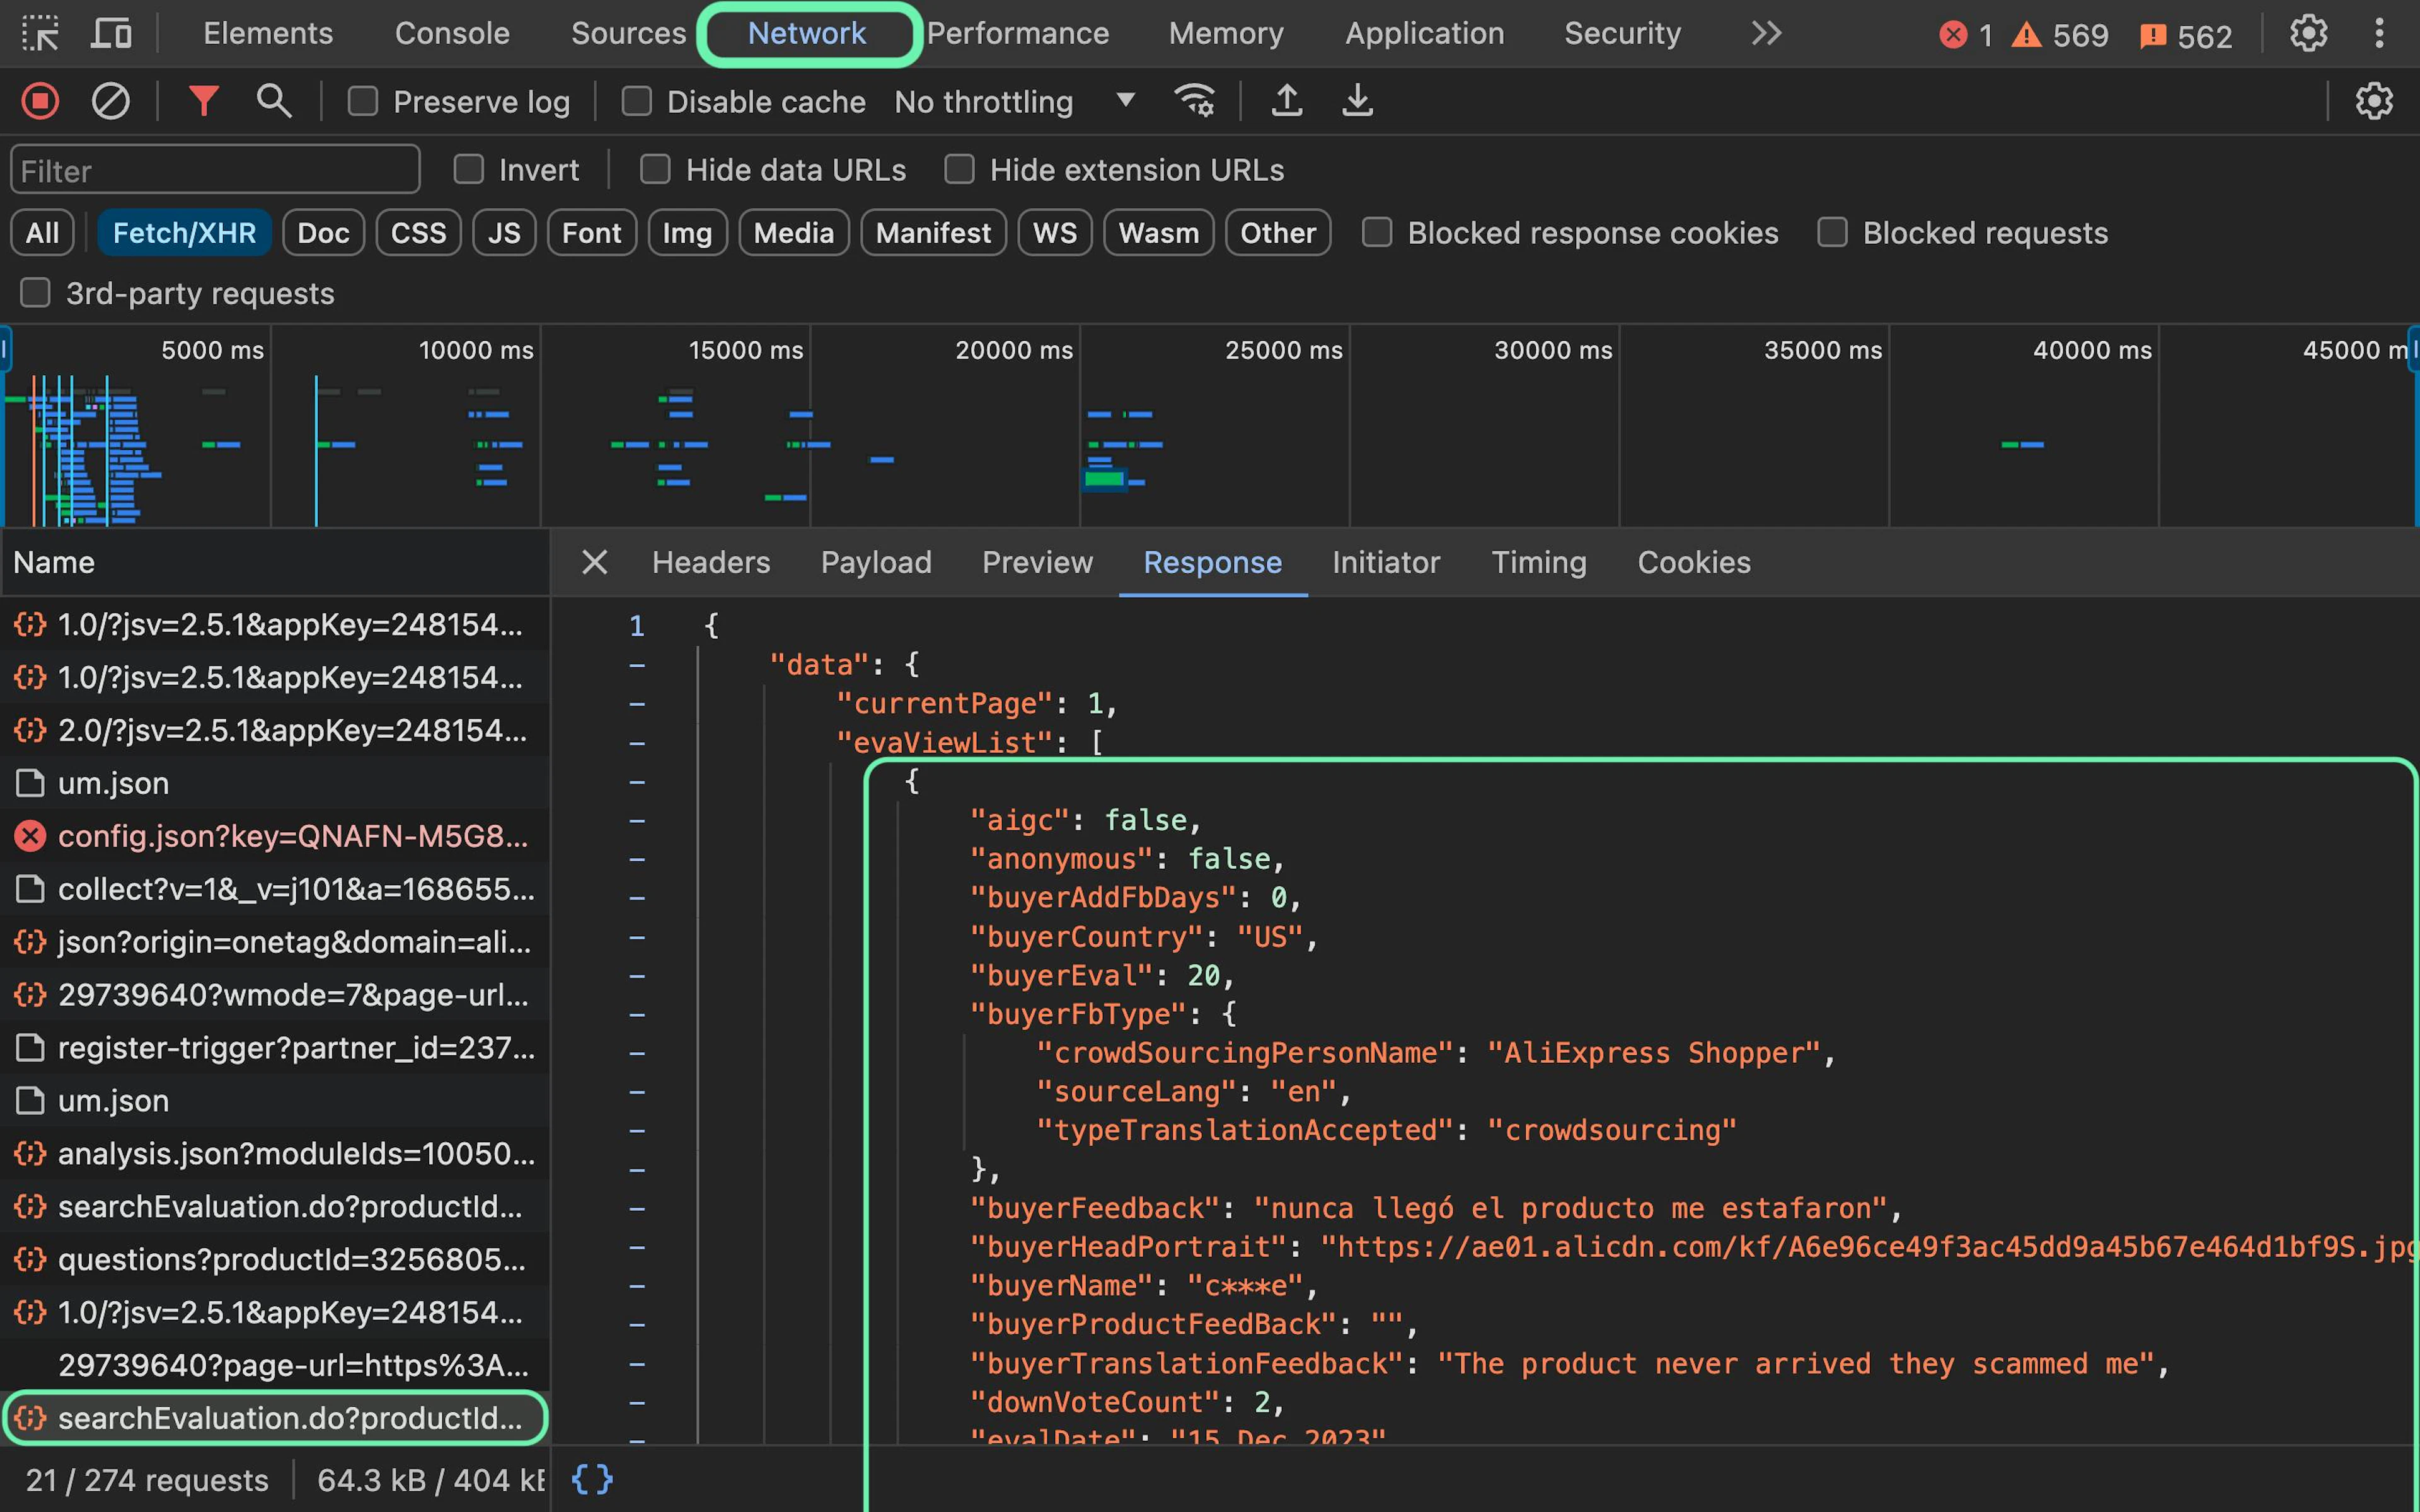Collapse the "evaViewList" array fold marker
Screen dimensions: 2420x1512
(x=637, y=743)
